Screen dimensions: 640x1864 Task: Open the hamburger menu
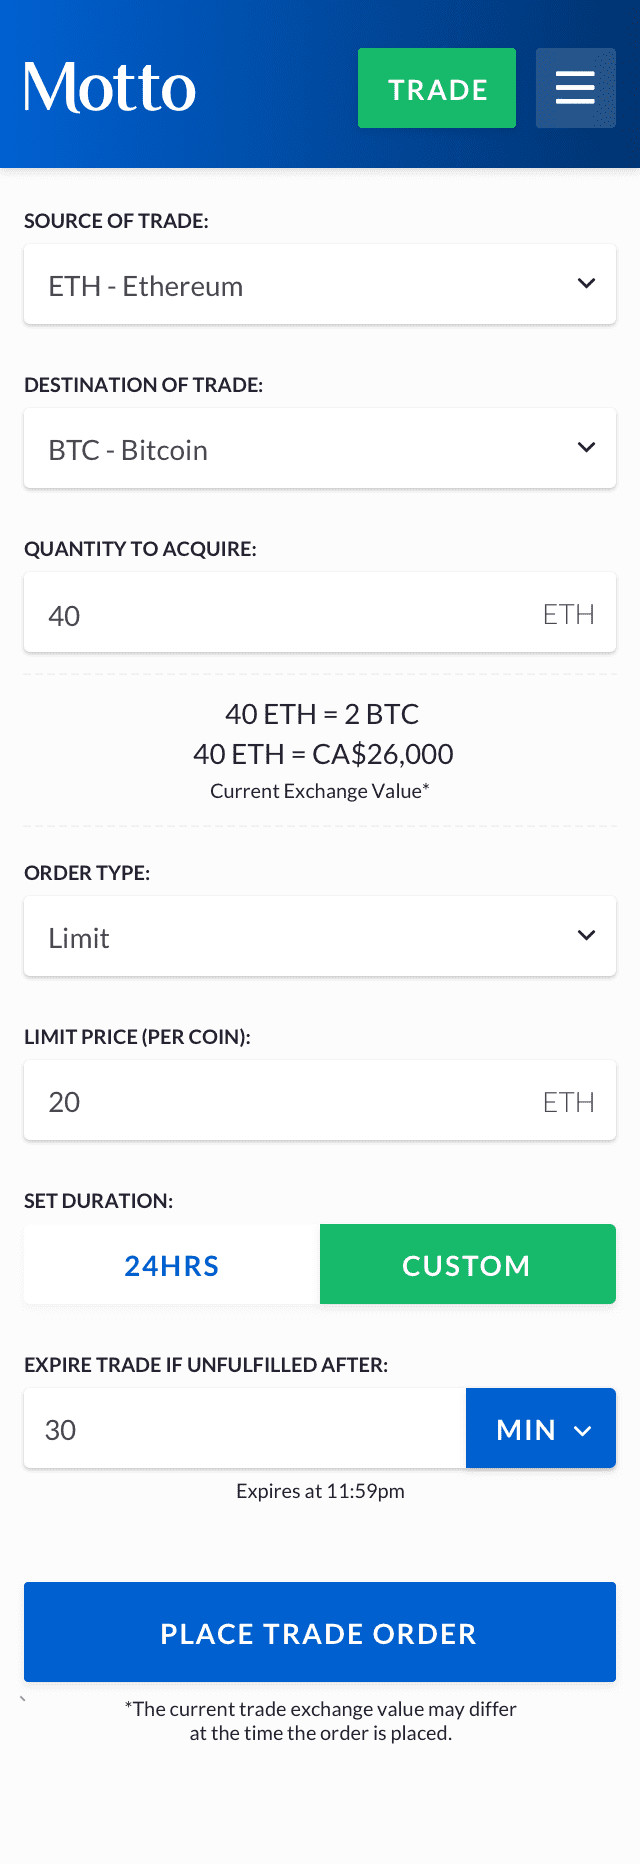pos(576,88)
